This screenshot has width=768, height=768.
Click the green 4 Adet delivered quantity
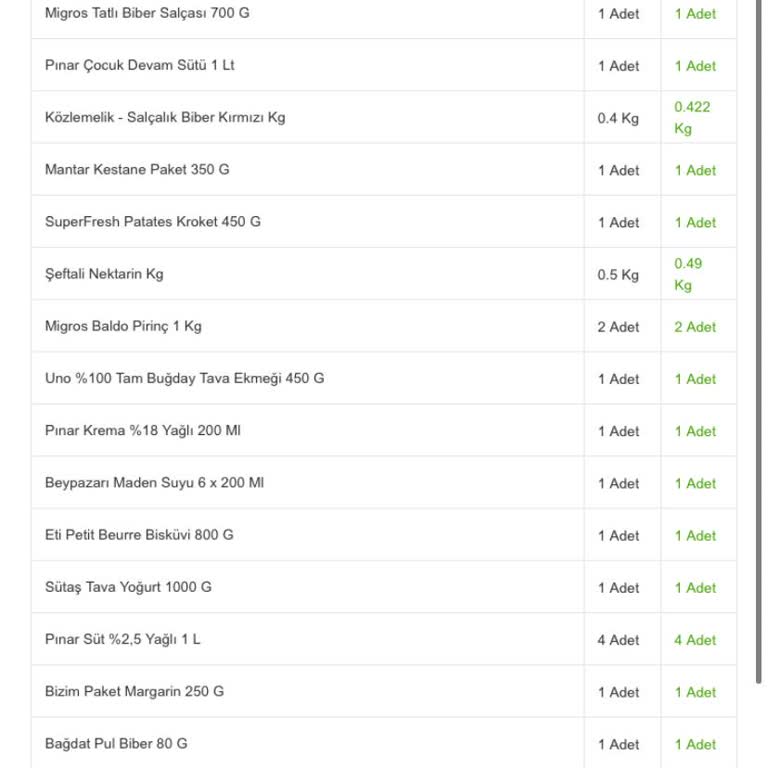pyautogui.click(x=695, y=640)
